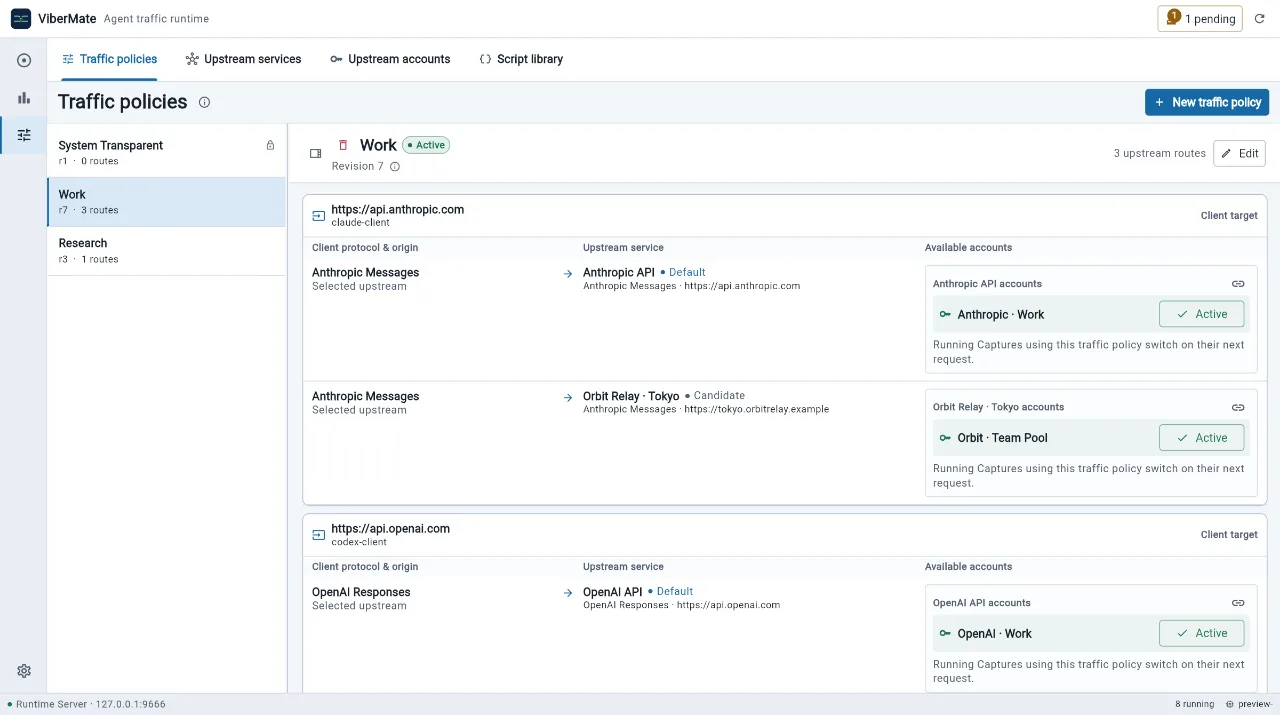Click the claude-client label

[x=361, y=223]
